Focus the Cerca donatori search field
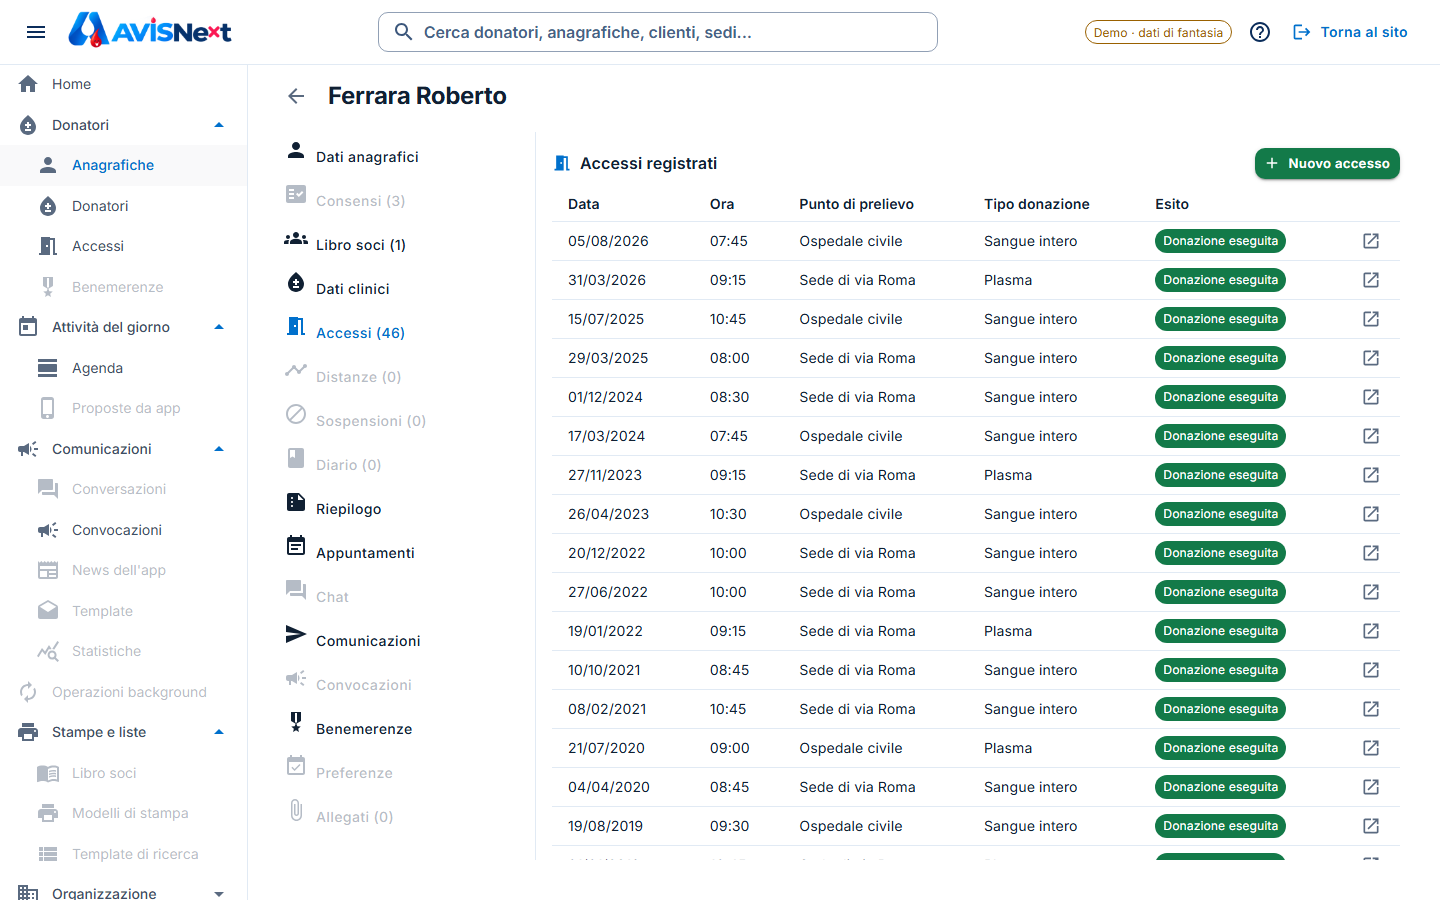Viewport: 1440px width, 900px height. point(658,32)
